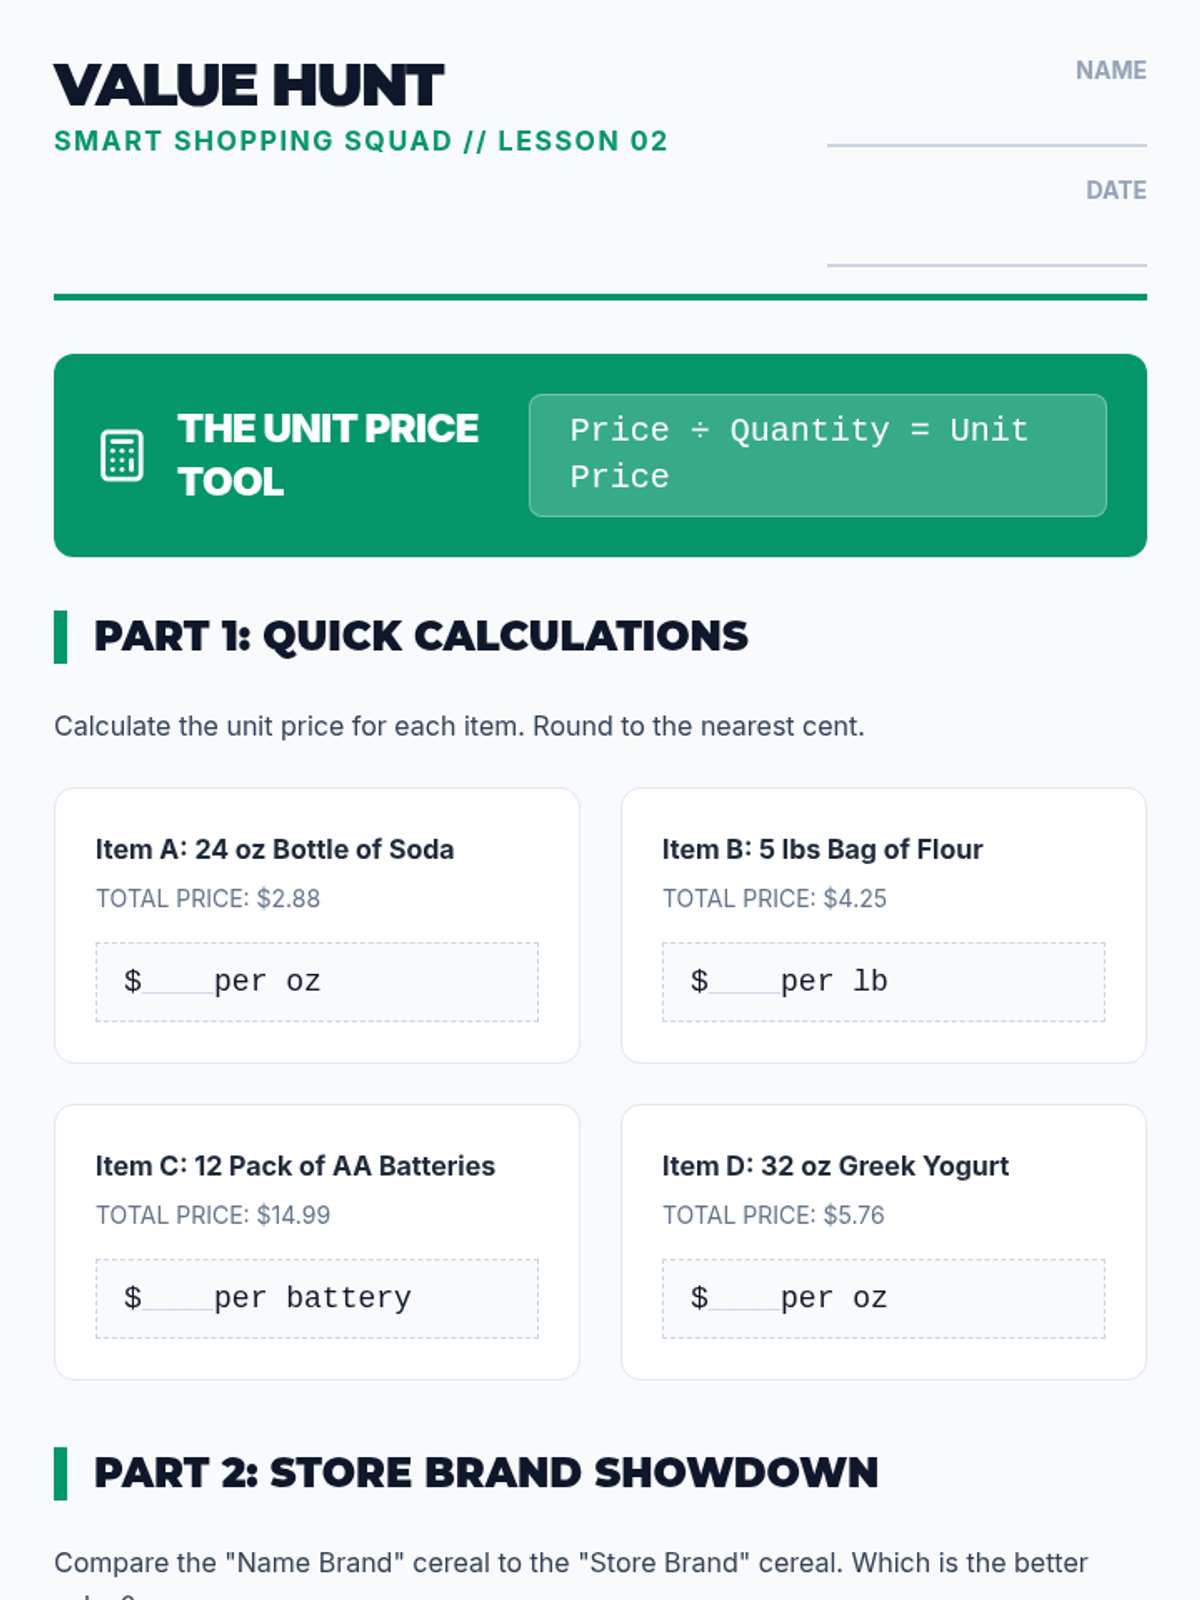Click the 12 Pack of AA Batteries title
Viewport: 1200px width, 1600px height.
coord(295,1166)
